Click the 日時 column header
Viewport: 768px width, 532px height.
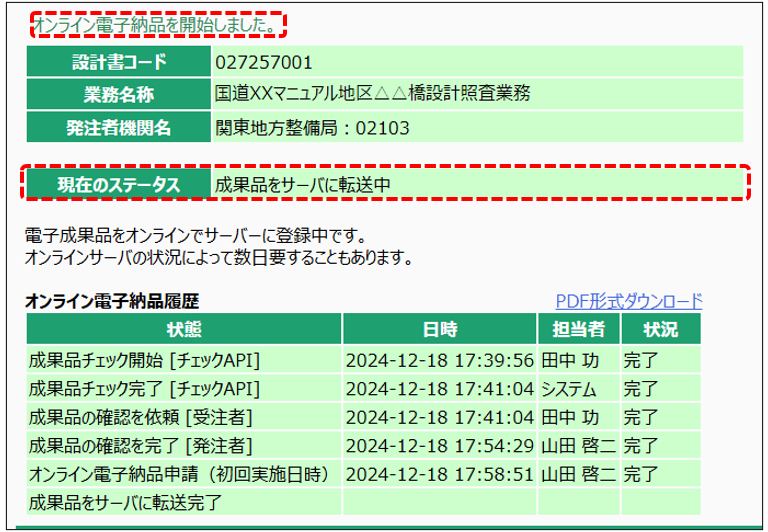439,328
